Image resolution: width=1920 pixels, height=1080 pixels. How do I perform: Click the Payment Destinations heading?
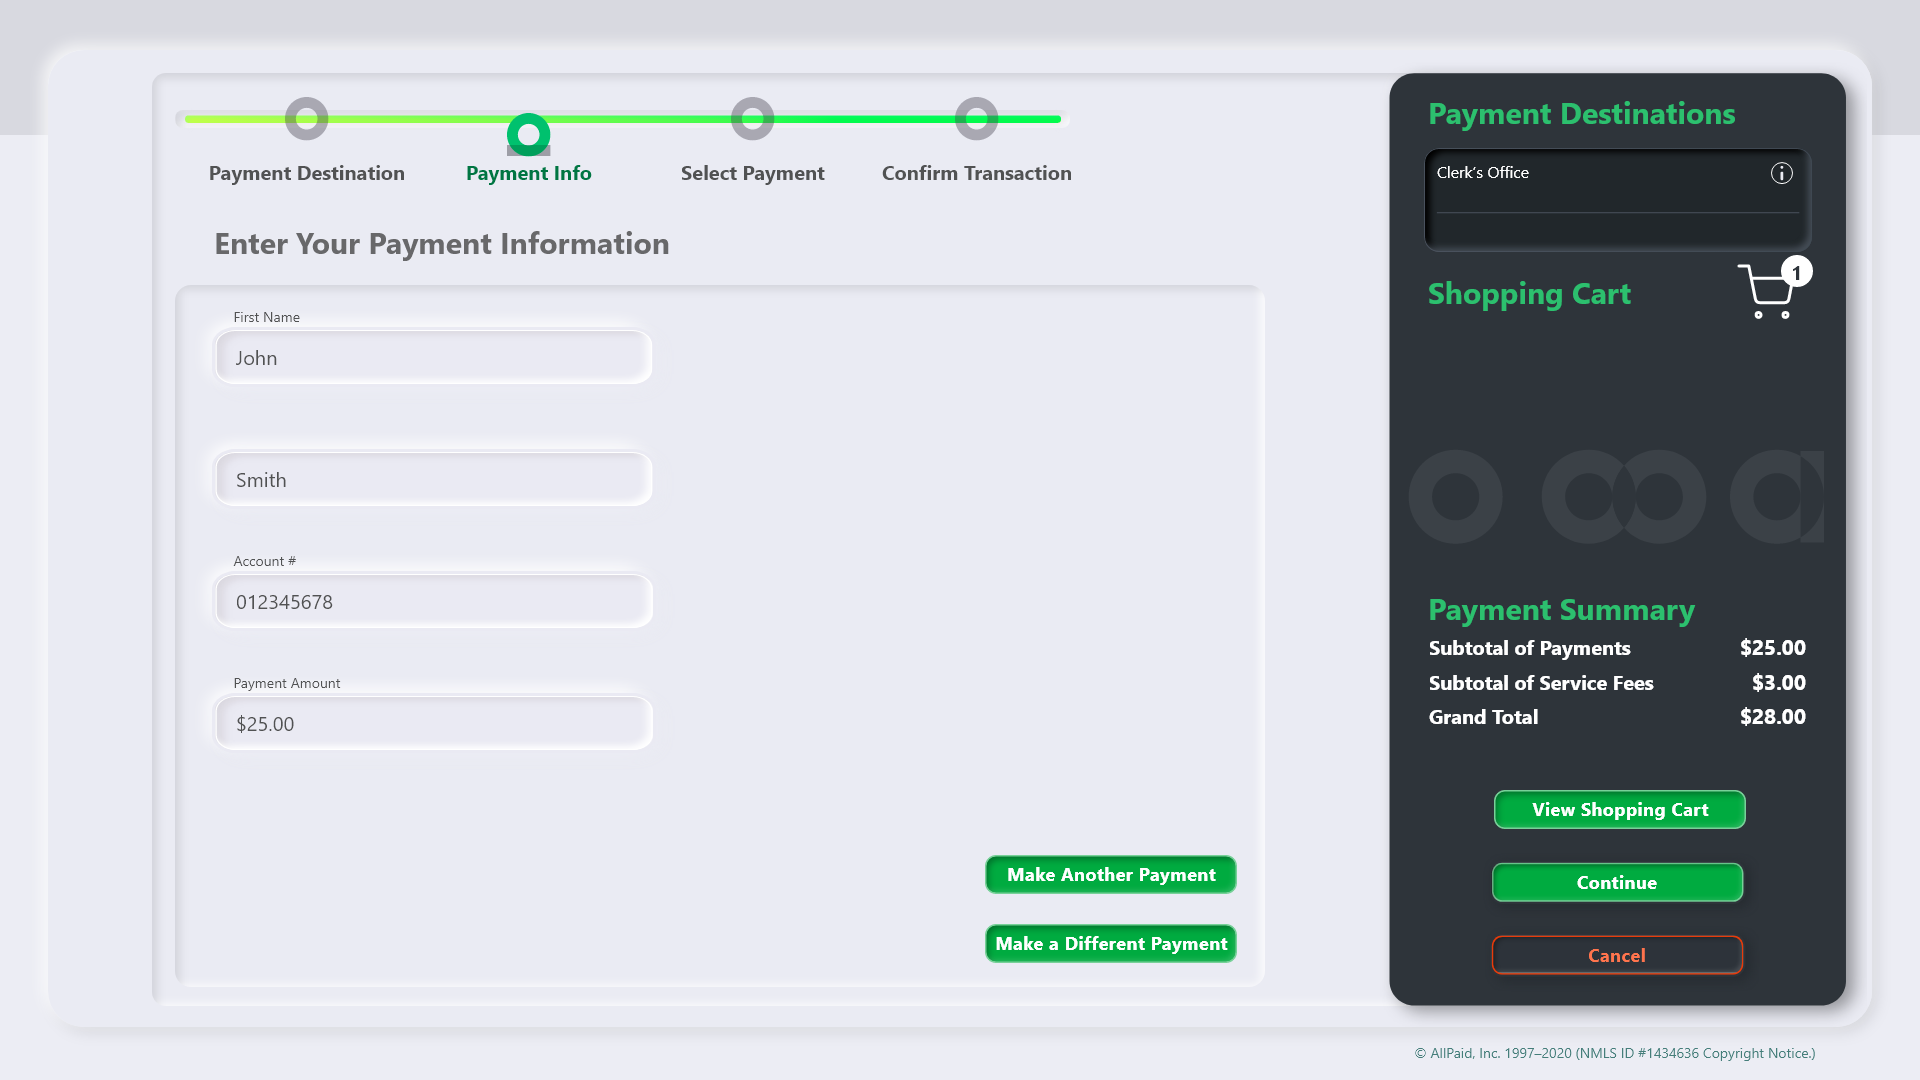[1581, 114]
